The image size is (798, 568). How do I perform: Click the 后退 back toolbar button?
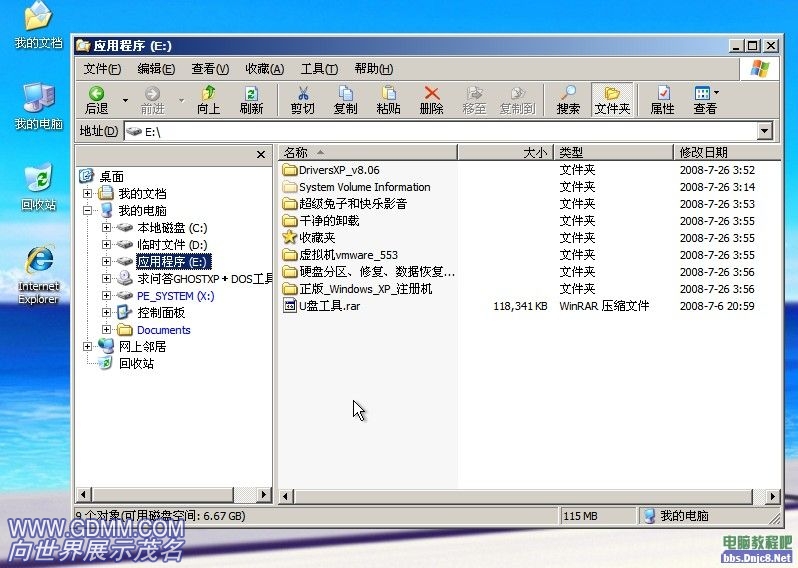(97, 100)
